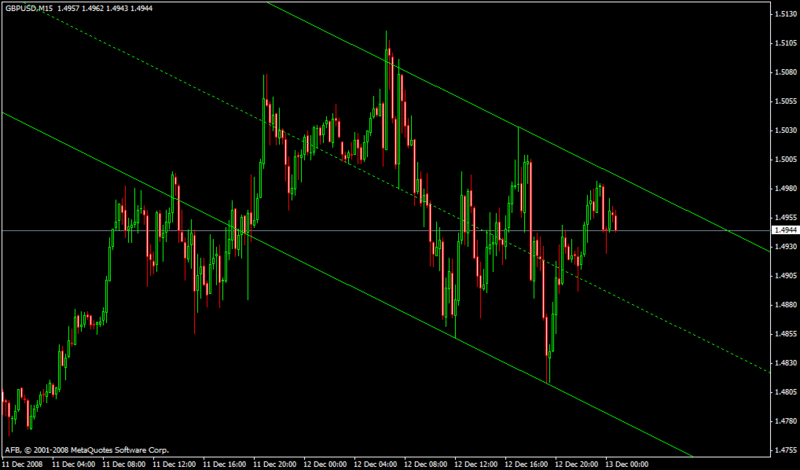Click the last red candlestick on the chart
The height and width of the screenshot is (470, 800).
pyautogui.click(x=616, y=222)
